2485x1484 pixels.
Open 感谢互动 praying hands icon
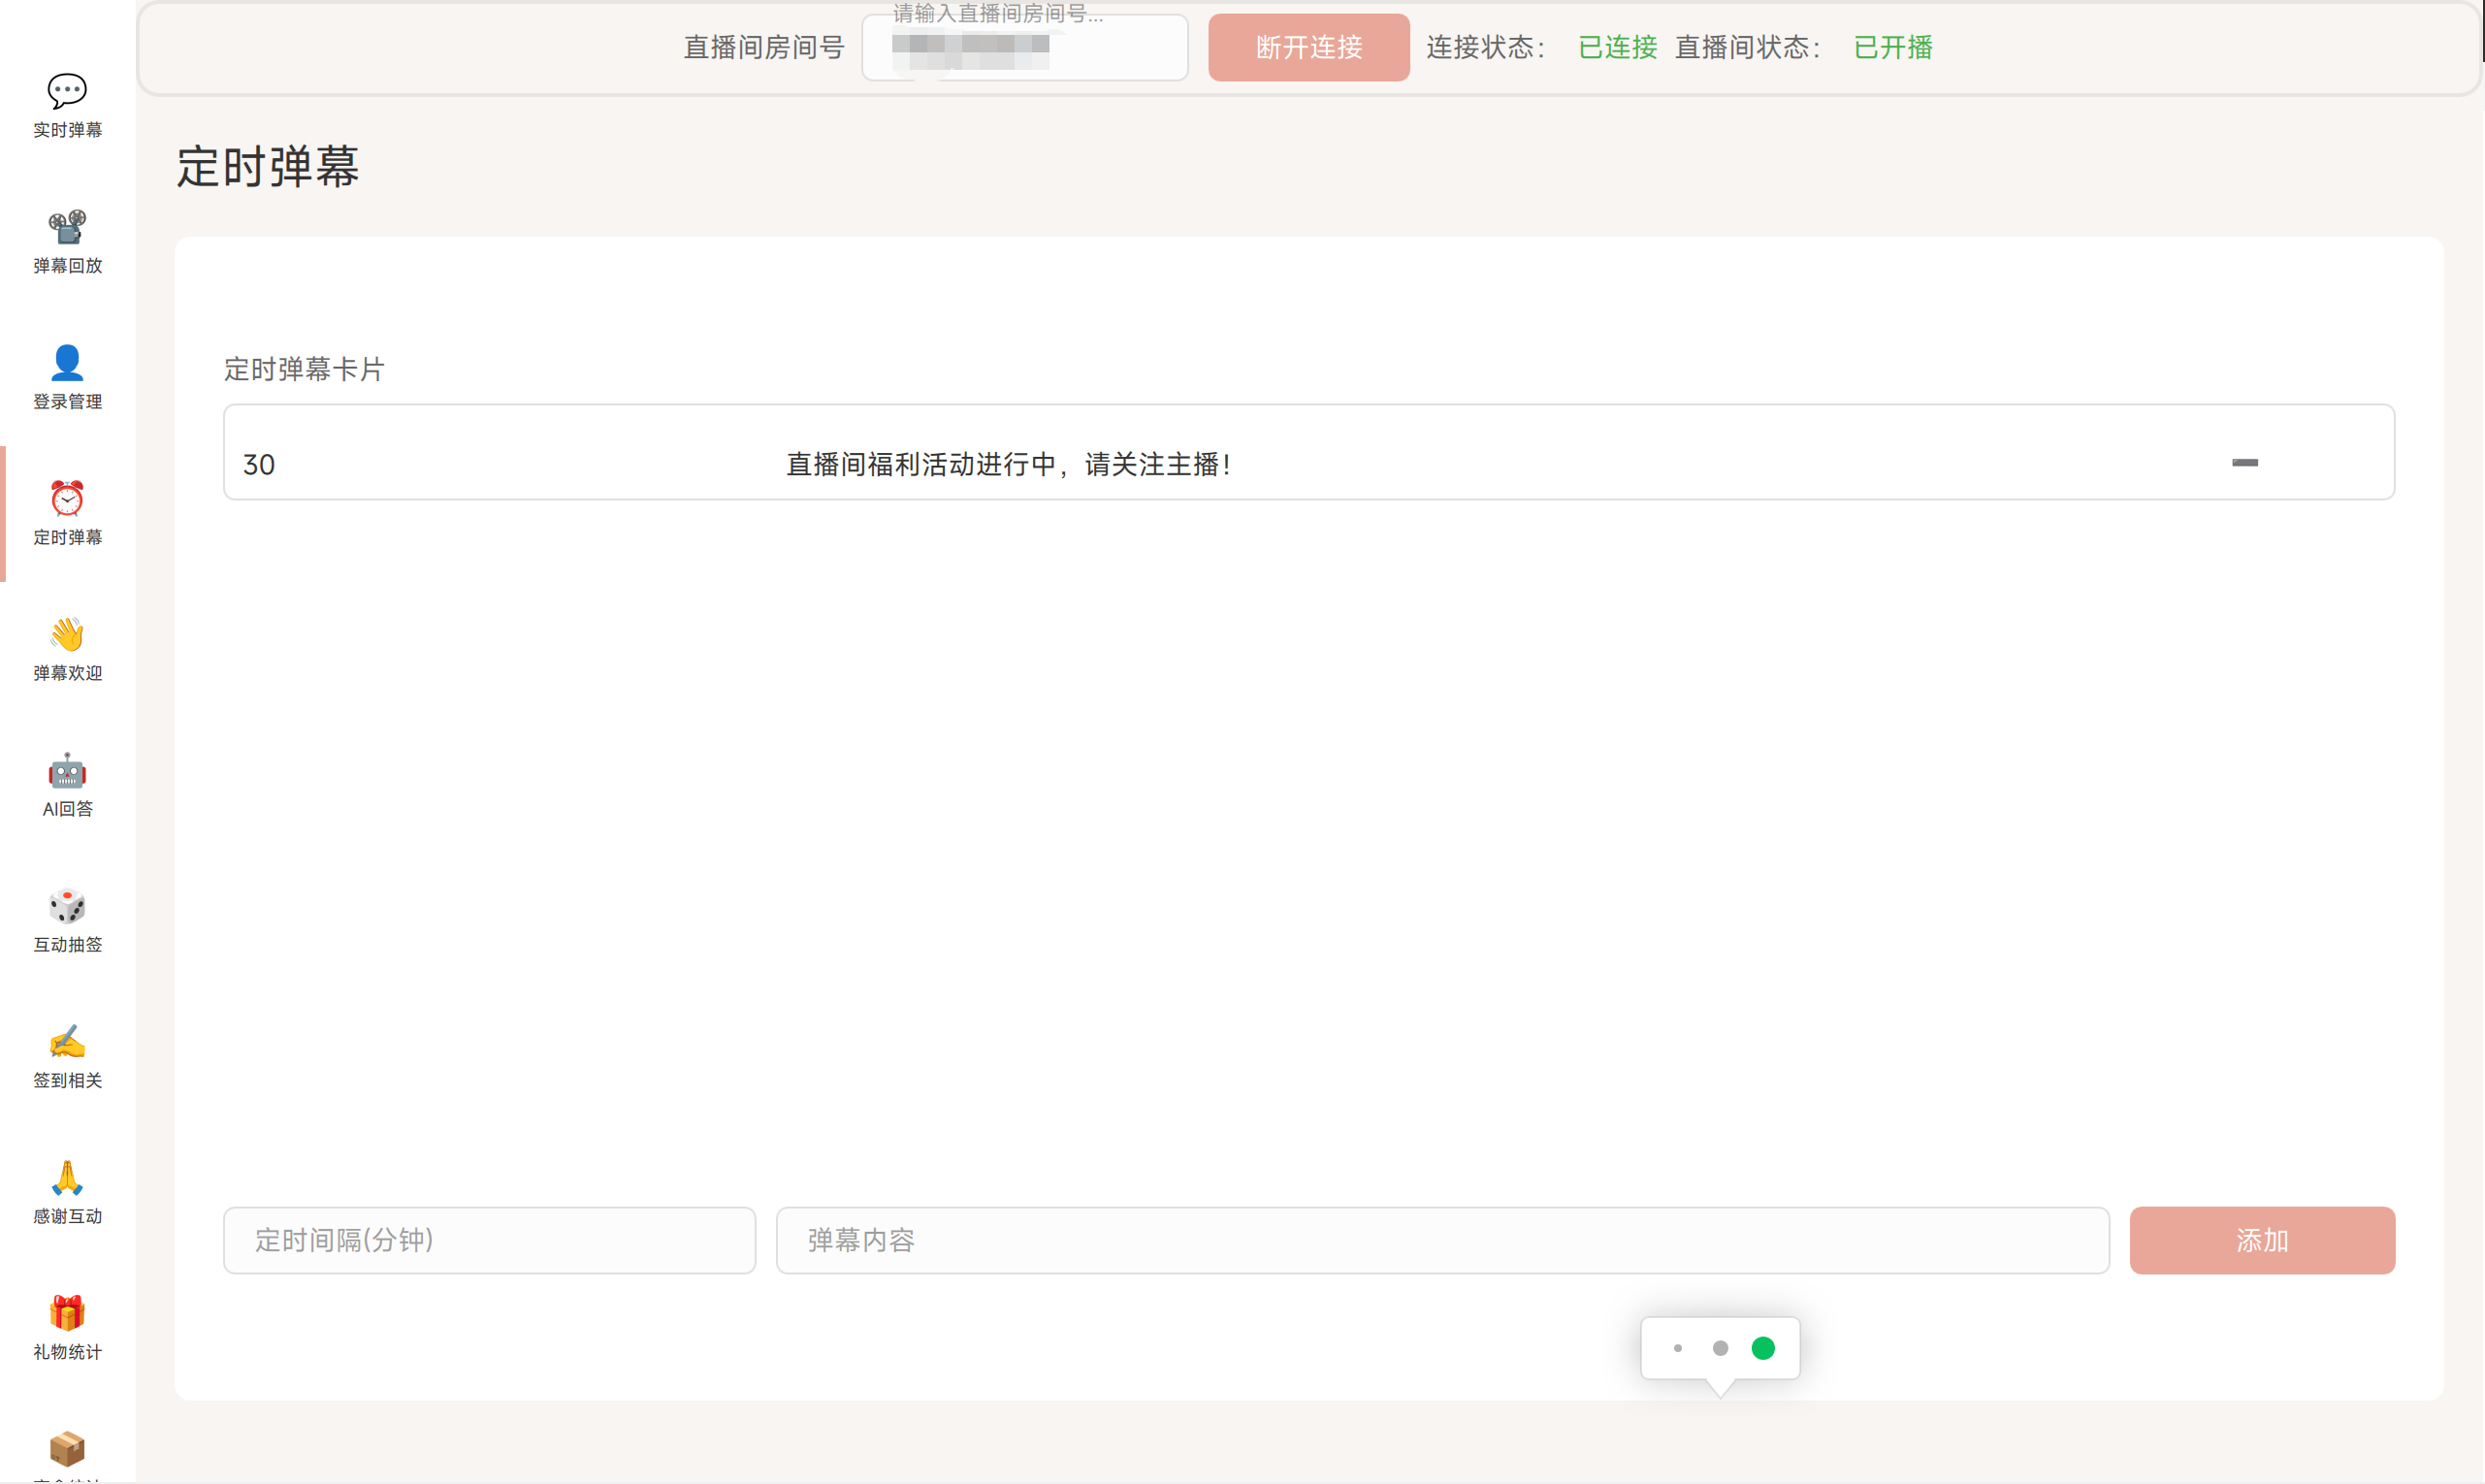67,1178
